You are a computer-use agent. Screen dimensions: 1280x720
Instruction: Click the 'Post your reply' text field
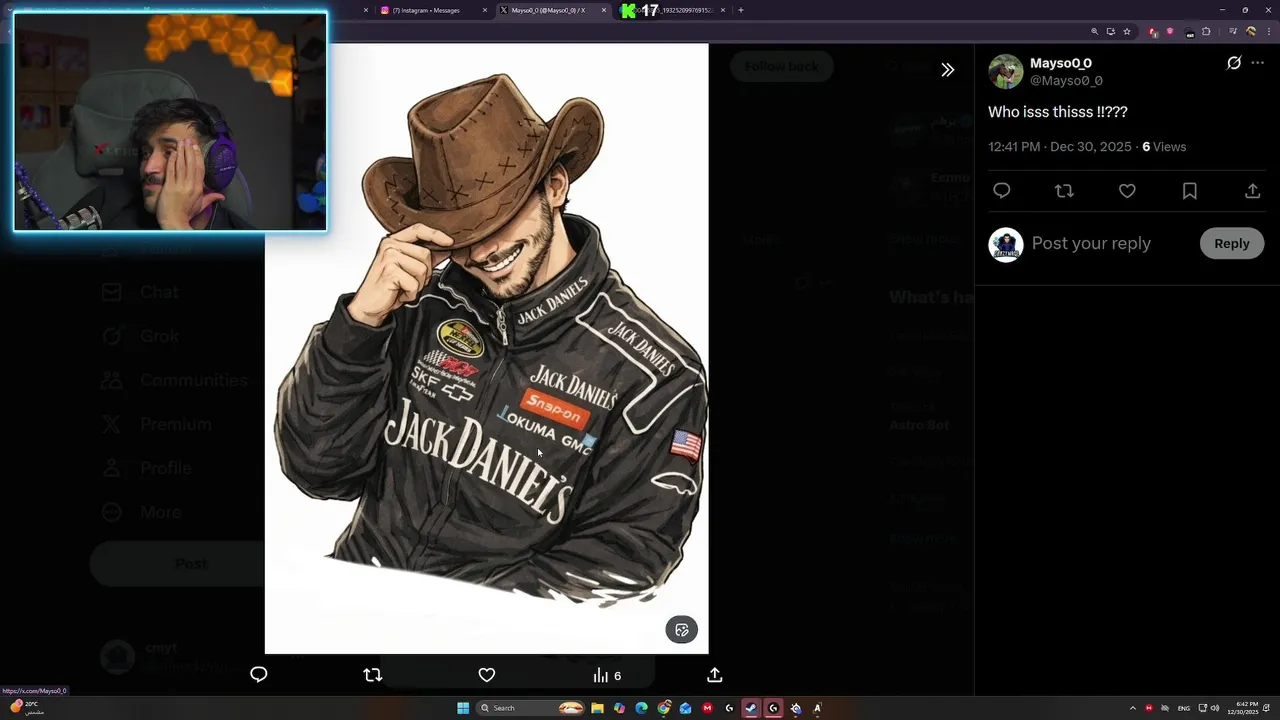[x=1091, y=243]
